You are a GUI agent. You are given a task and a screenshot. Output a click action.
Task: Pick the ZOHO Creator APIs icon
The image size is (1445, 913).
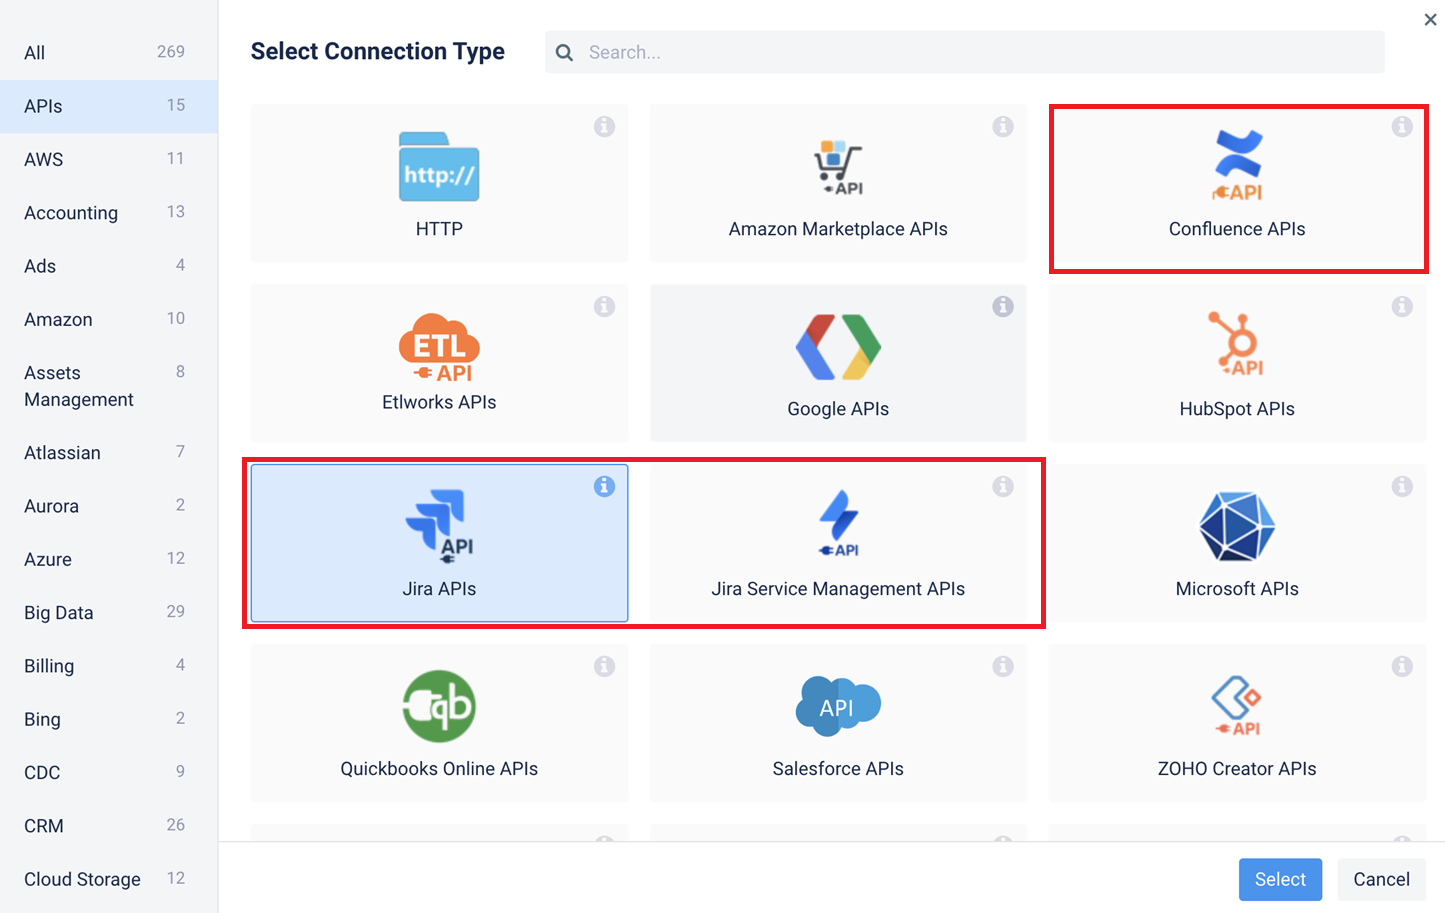point(1237,706)
